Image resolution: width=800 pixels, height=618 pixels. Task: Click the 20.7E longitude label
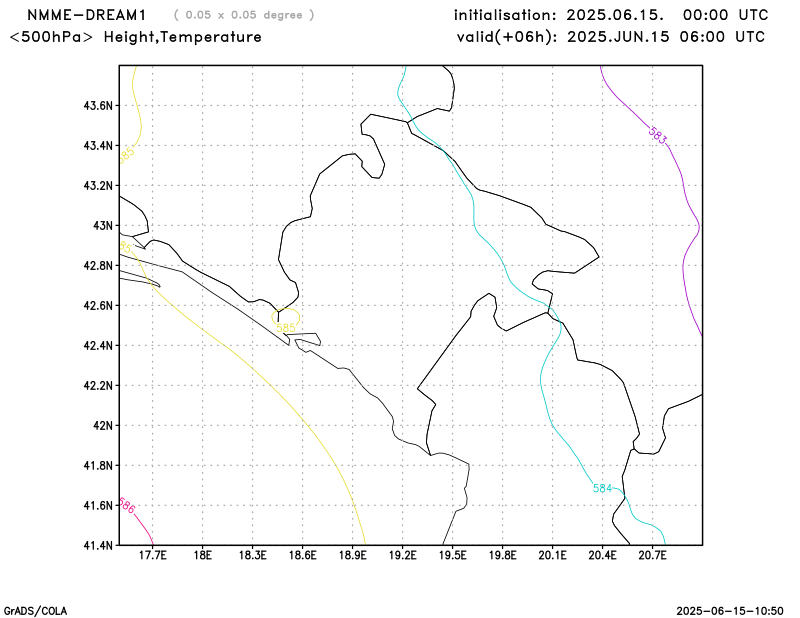pos(653,555)
